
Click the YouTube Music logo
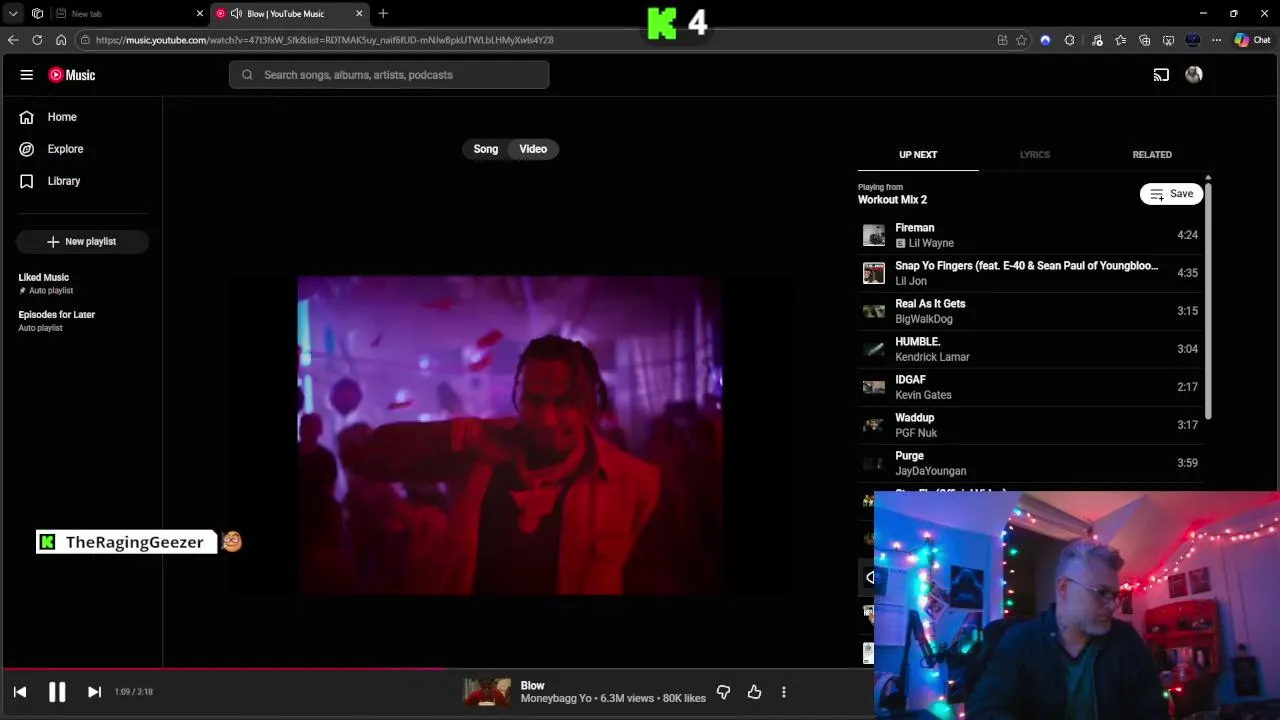point(72,75)
